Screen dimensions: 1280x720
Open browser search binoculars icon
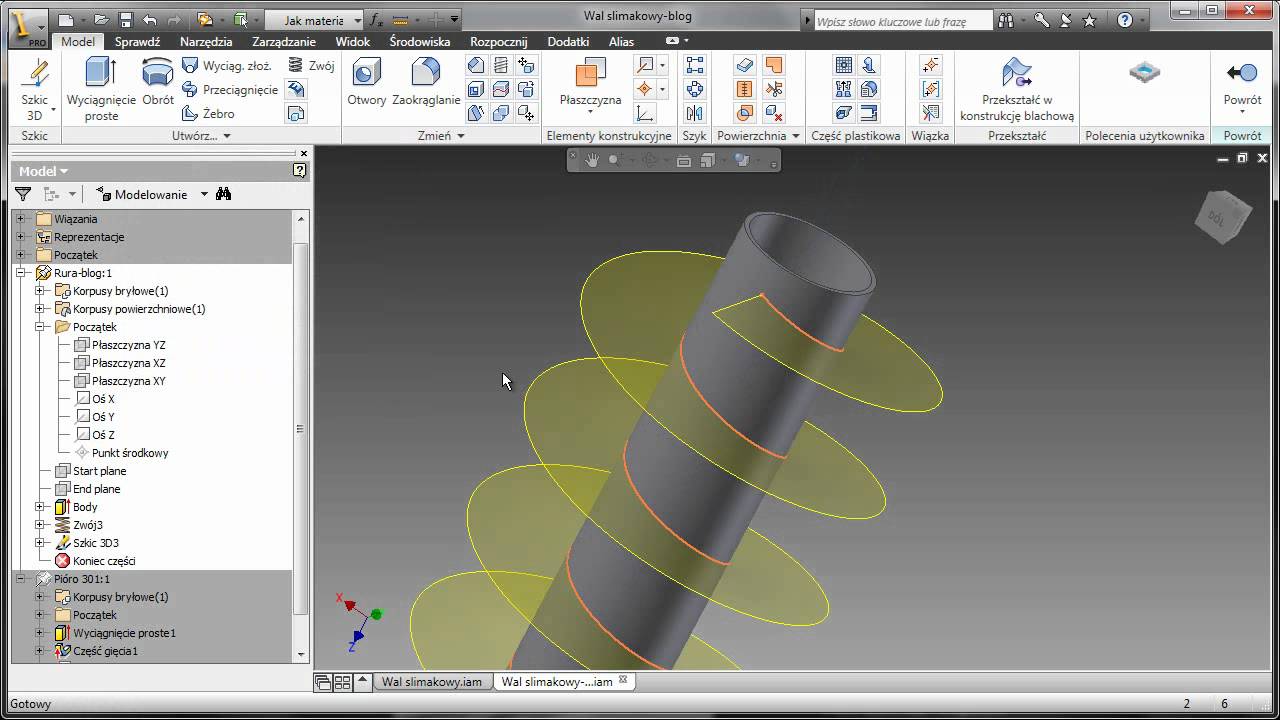tap(224, 194)
